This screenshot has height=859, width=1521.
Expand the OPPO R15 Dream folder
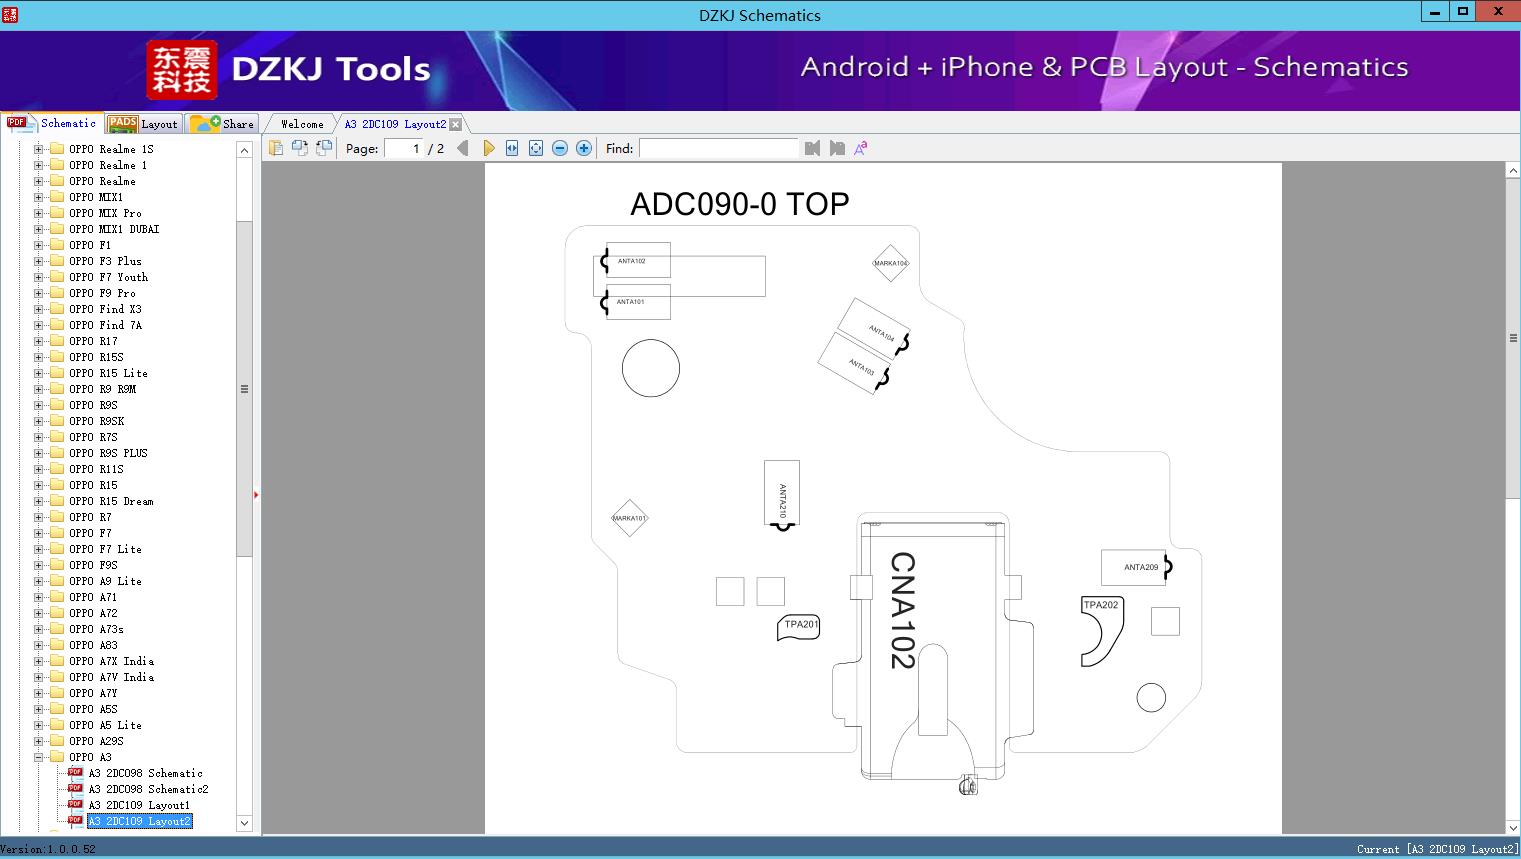point(39,501)
